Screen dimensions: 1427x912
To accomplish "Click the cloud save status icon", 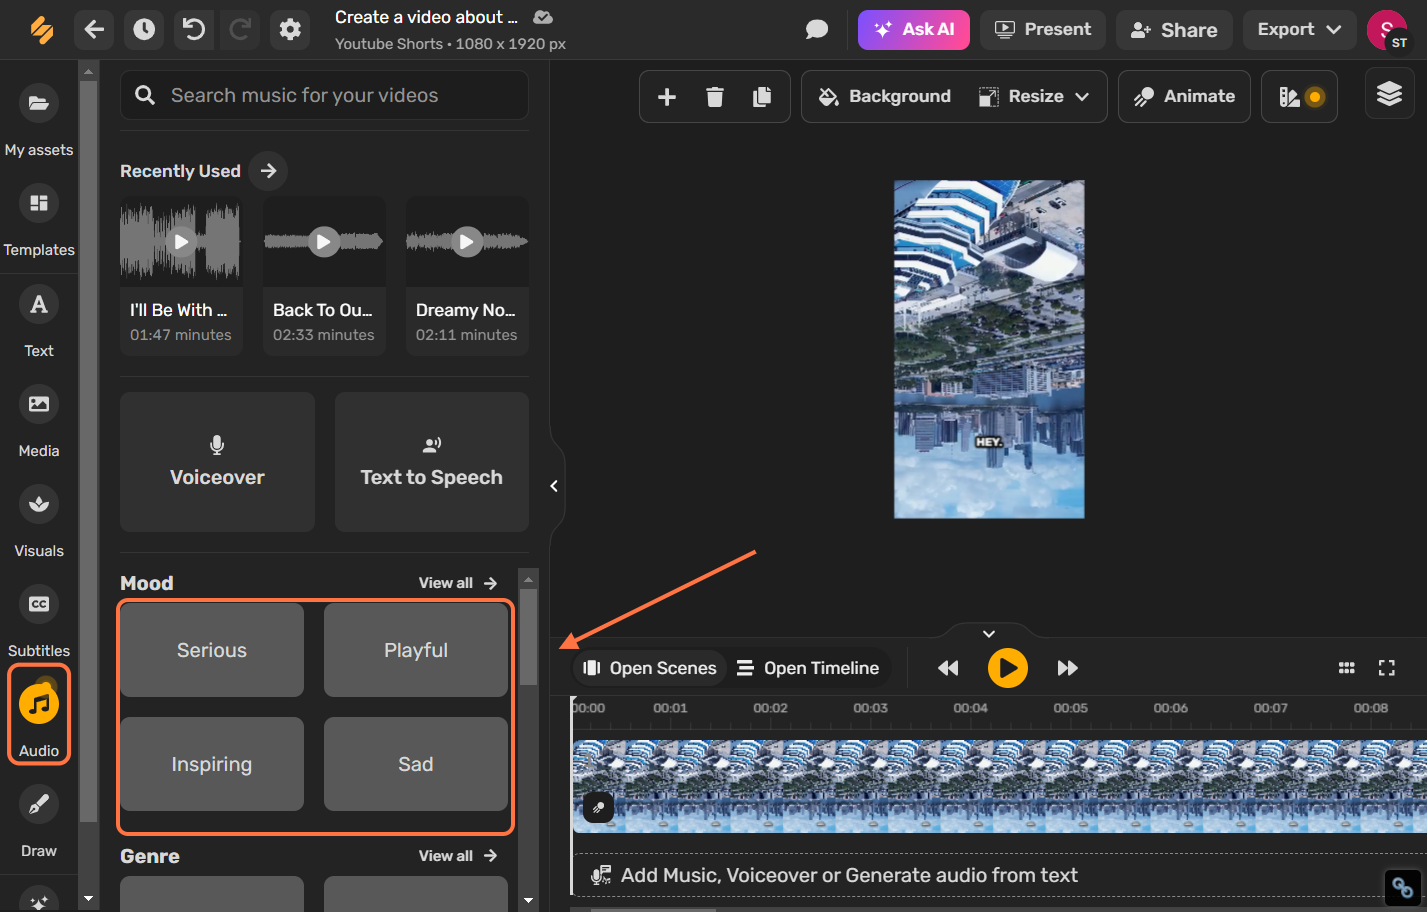I will (x=543, y=17).
